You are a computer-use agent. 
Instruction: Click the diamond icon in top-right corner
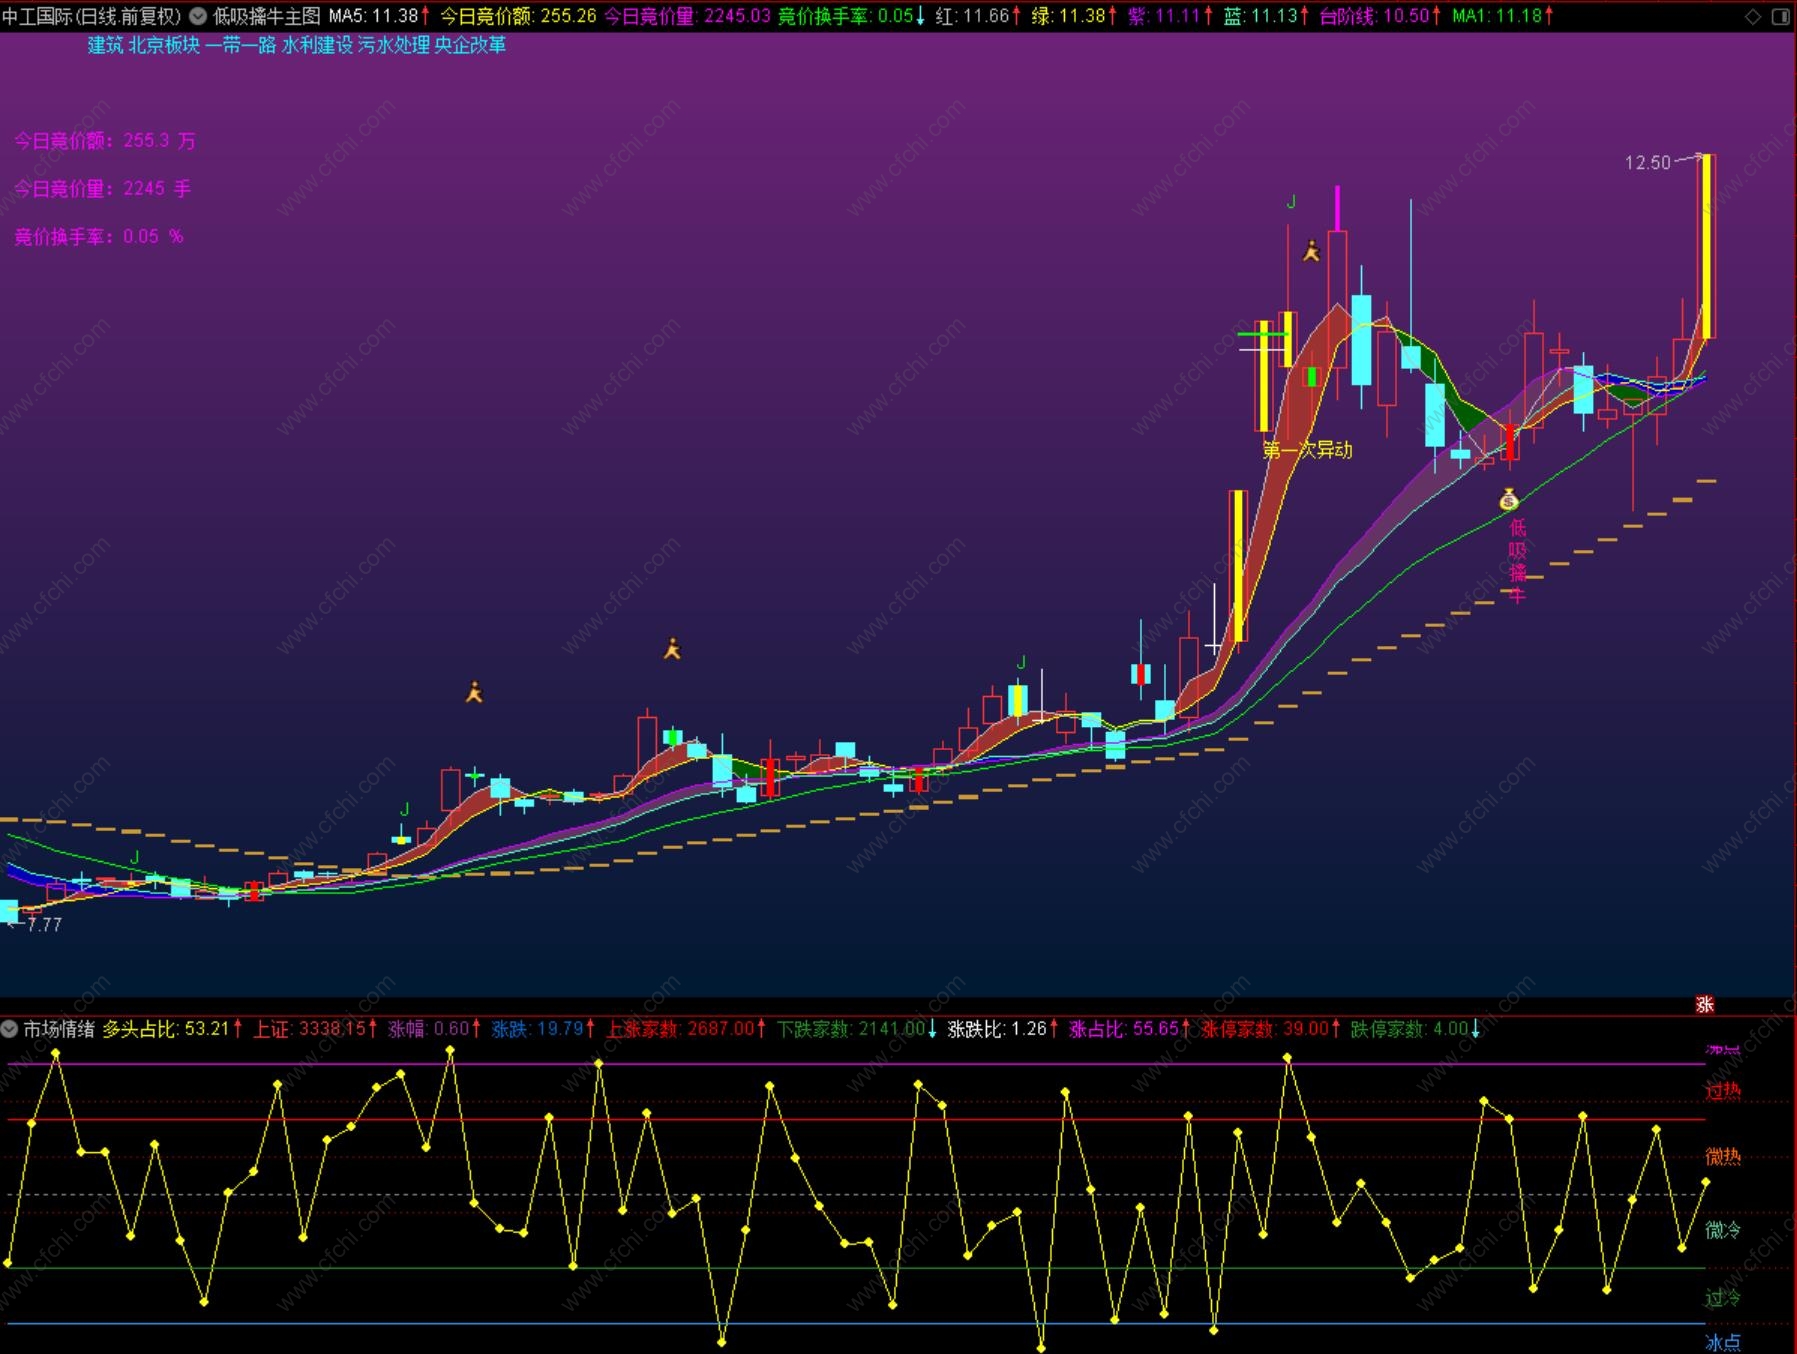(1753, 16)
